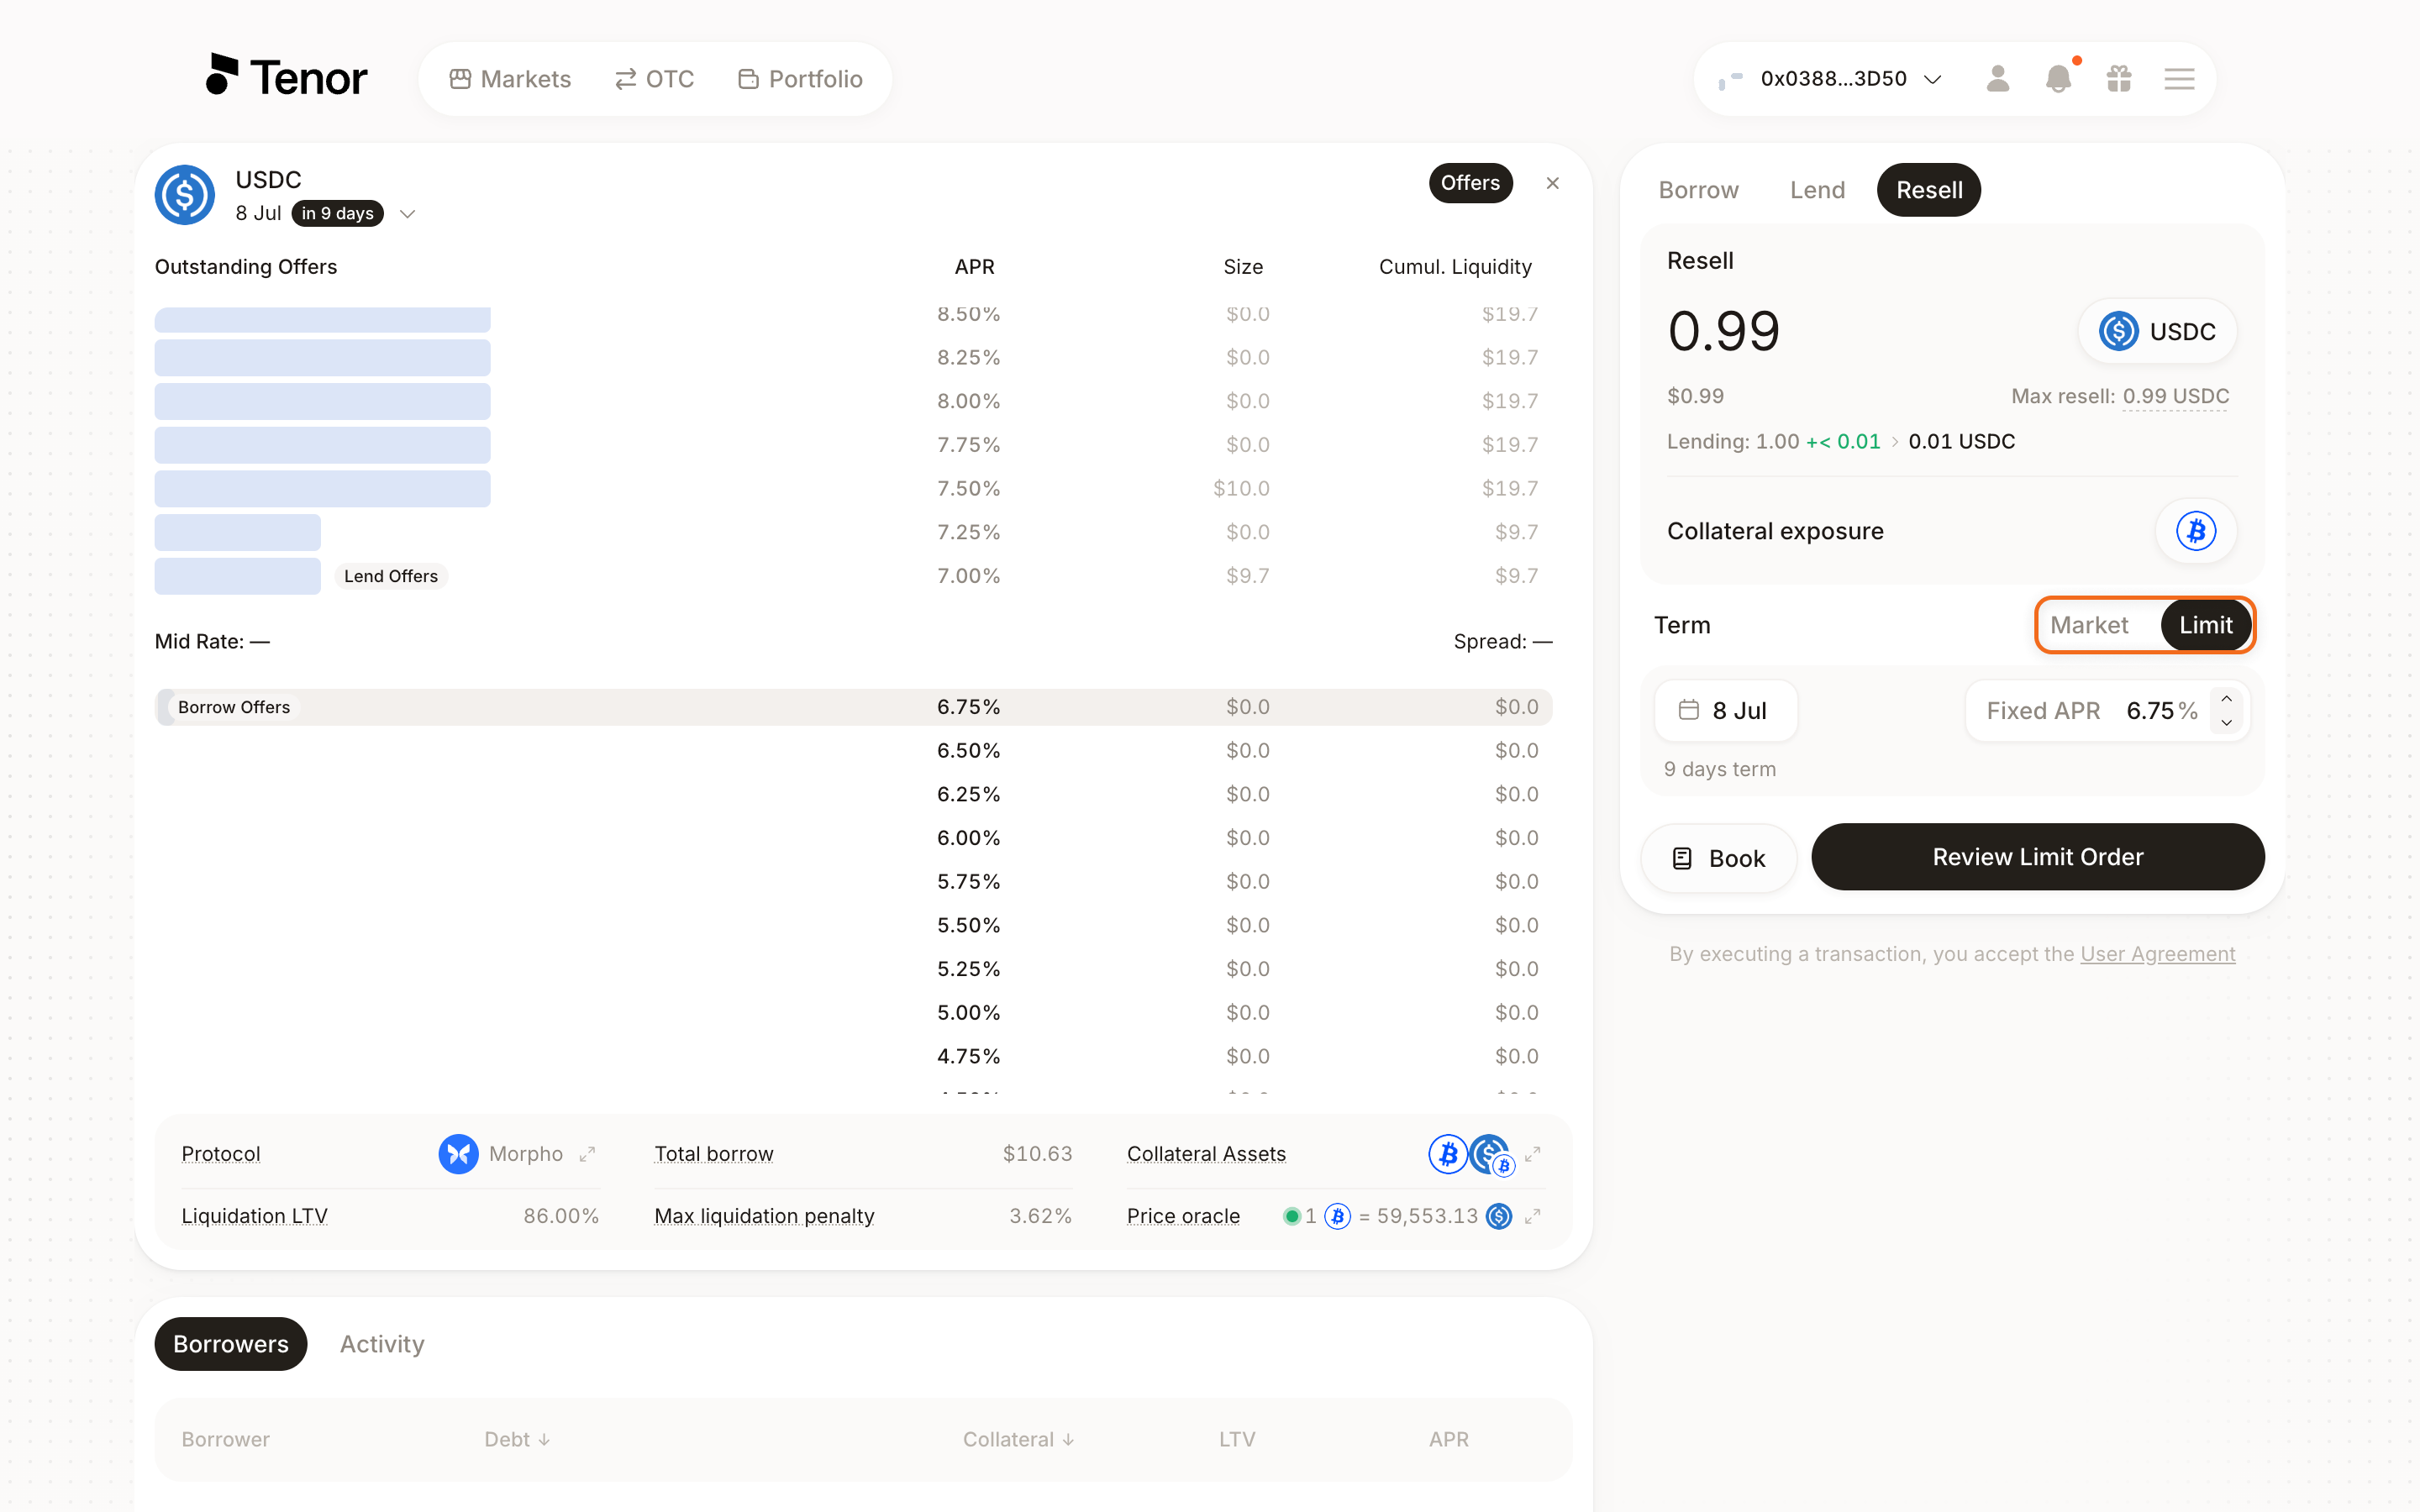Screen dimensions: 2420x1512
Task: Open the USDC token selector
Action: 2157,331
